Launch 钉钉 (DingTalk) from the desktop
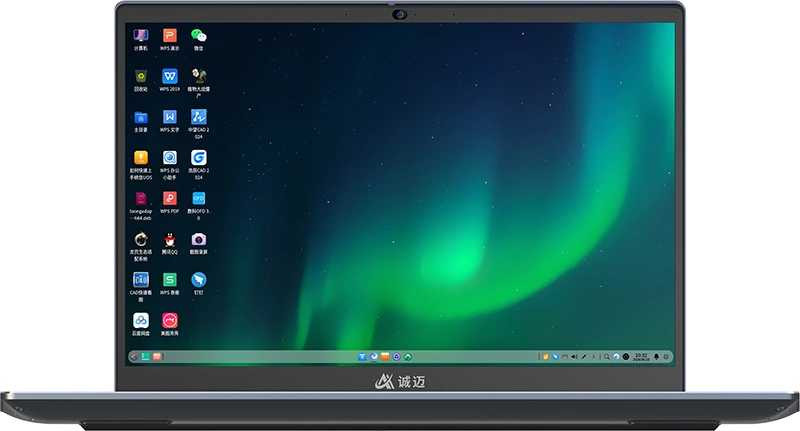This screenshot has width=800, height=431. [x=199, y=280]
